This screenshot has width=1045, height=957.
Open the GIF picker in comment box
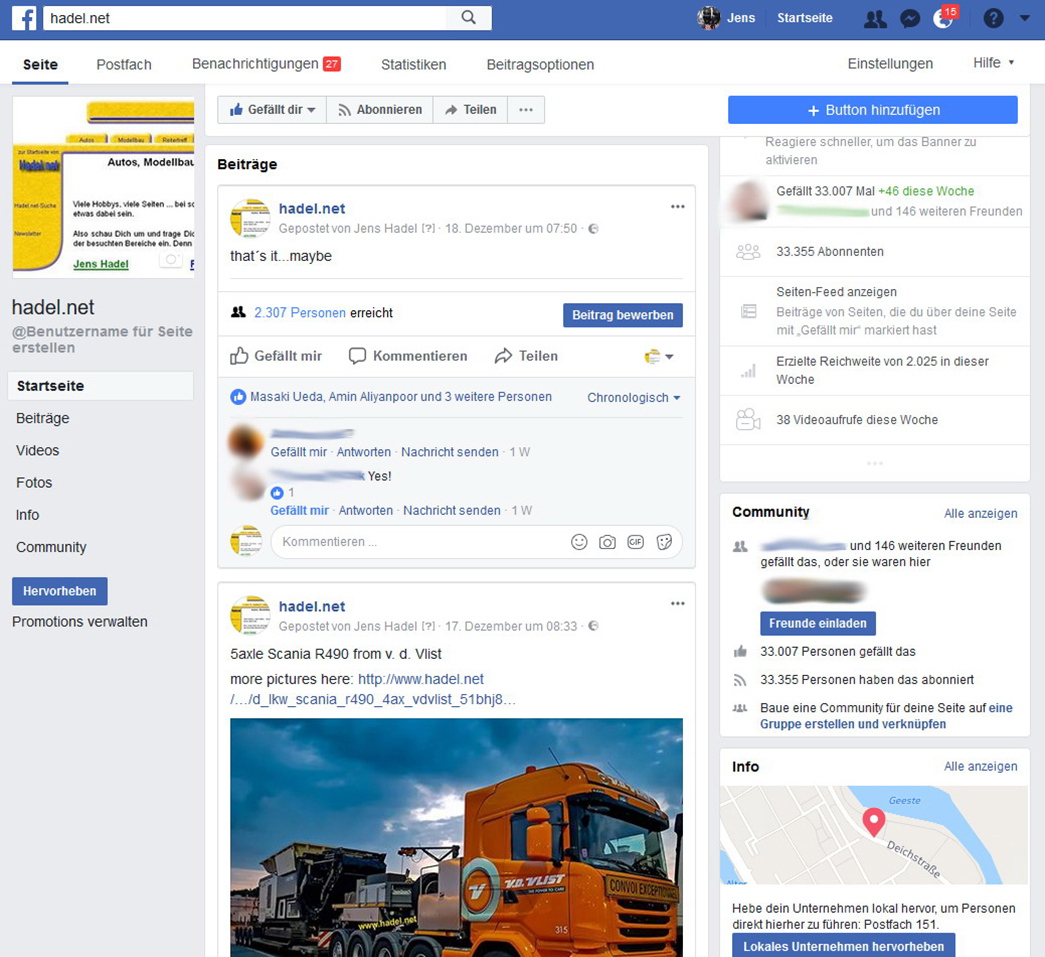635,542
